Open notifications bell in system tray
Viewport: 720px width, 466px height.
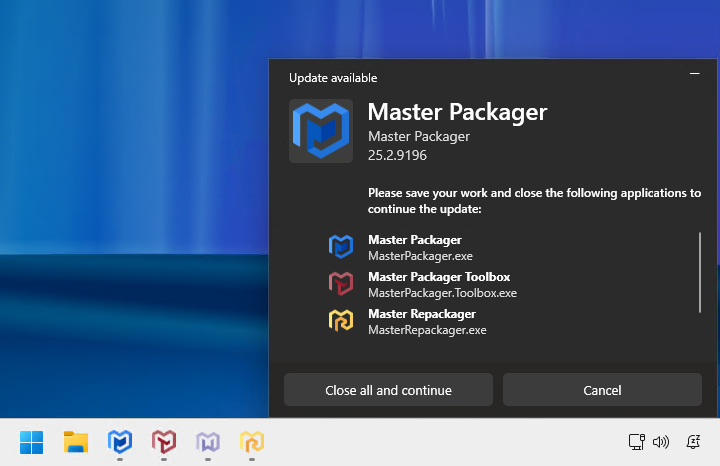click(x=693, y=442)
